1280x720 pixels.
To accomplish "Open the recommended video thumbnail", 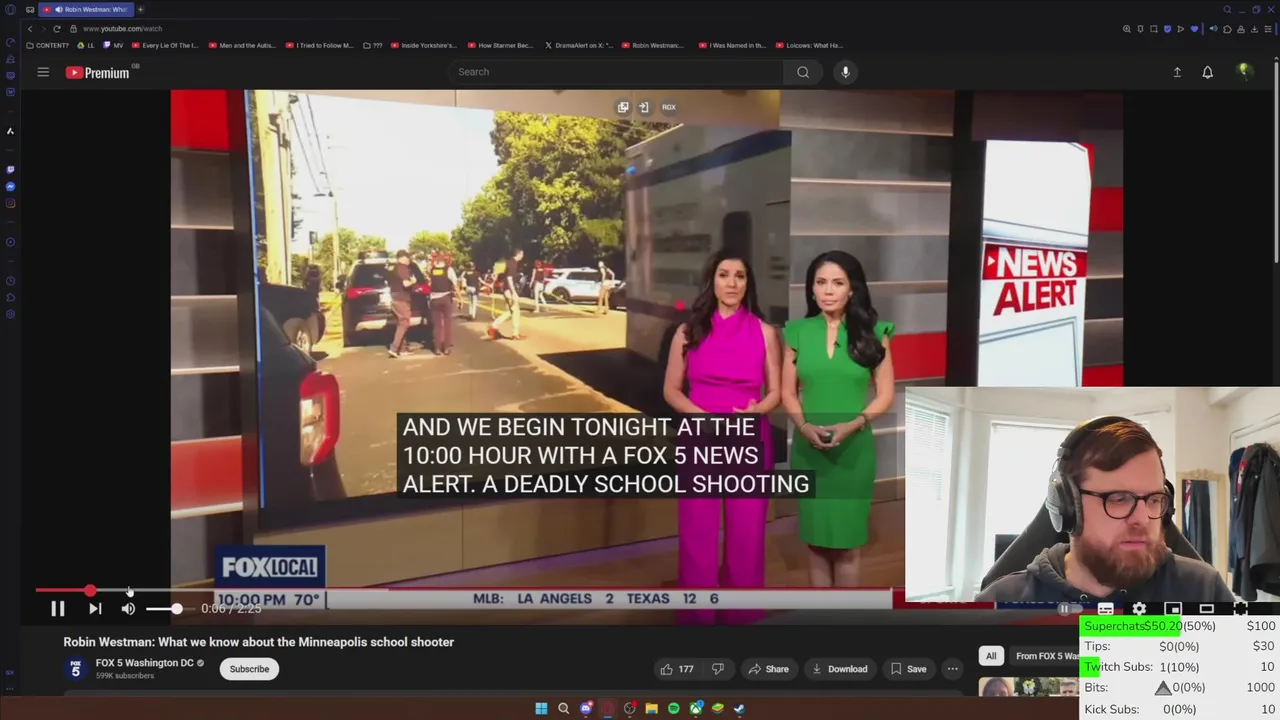I will (x=1028, y=686).
